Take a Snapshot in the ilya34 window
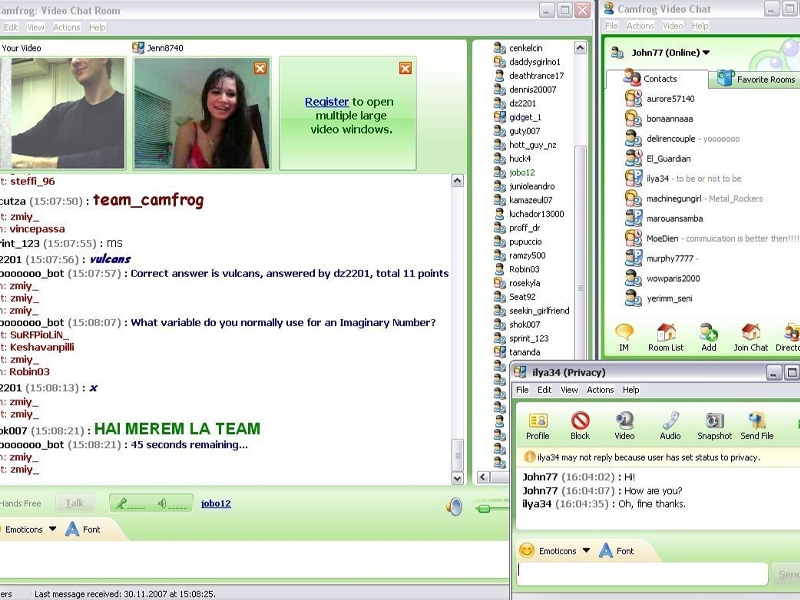Screen dimensions: 800x600 [714, 426]
